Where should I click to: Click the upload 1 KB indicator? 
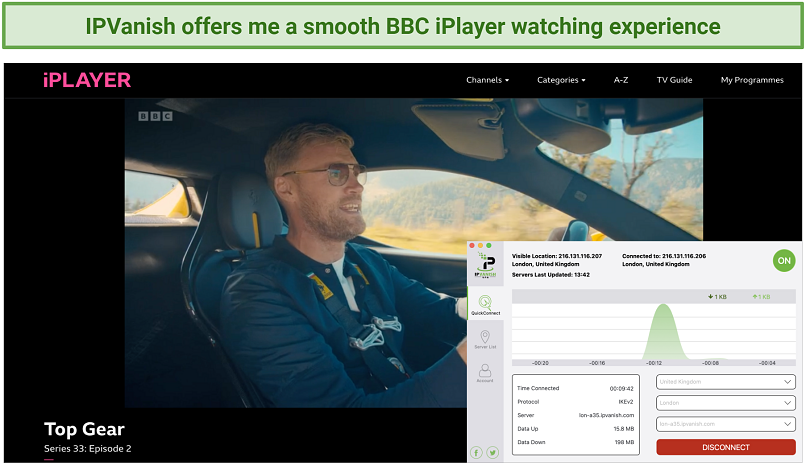761,296
